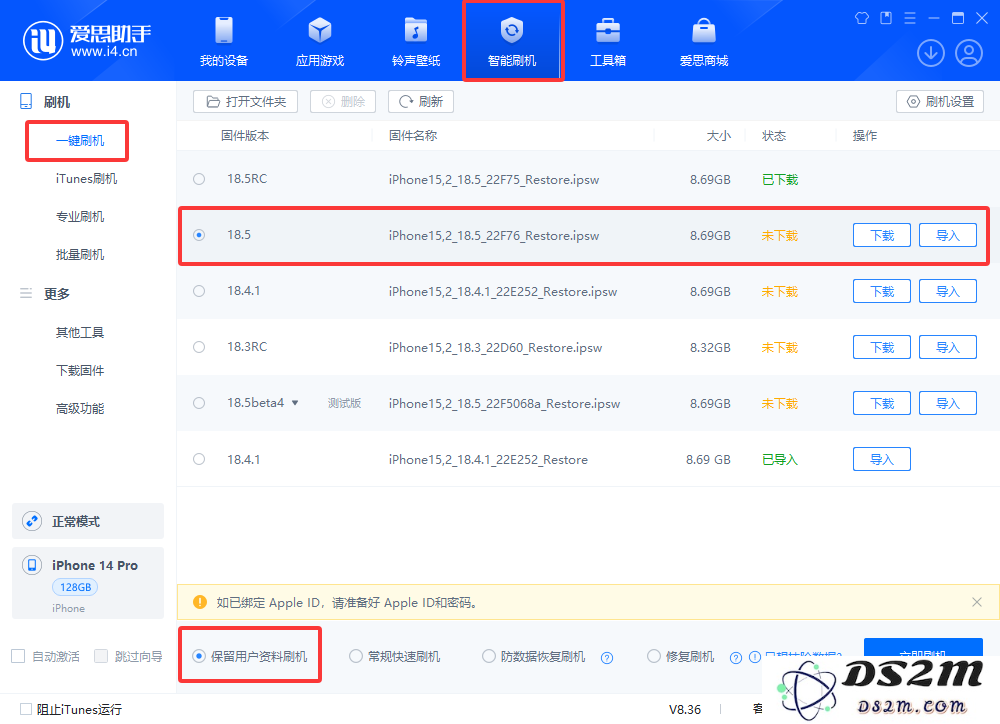Image resolution: width=1000 pixels, height=724 pixels.
Task: Click the skin (shirt) icon in title bar
Action: coord(862,18)
